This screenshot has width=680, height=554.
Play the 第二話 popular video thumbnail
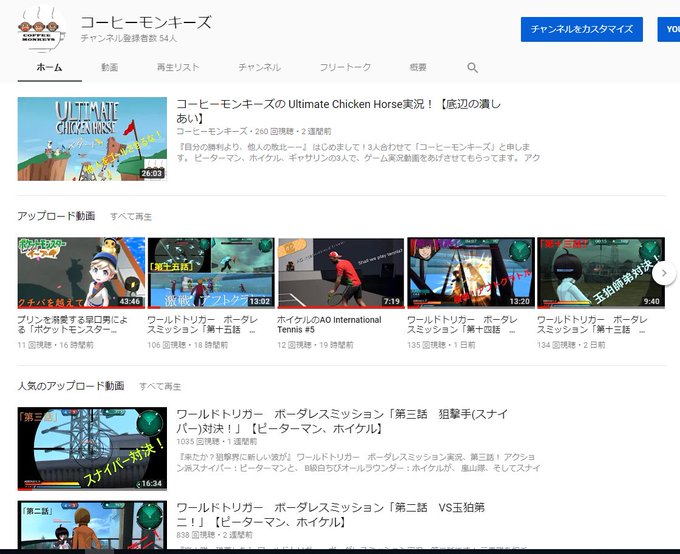point(92,524)
